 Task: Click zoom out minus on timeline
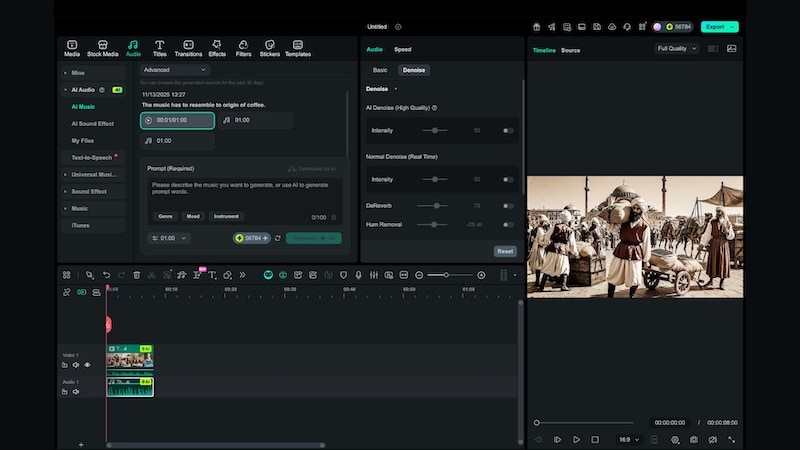[419, 275]
